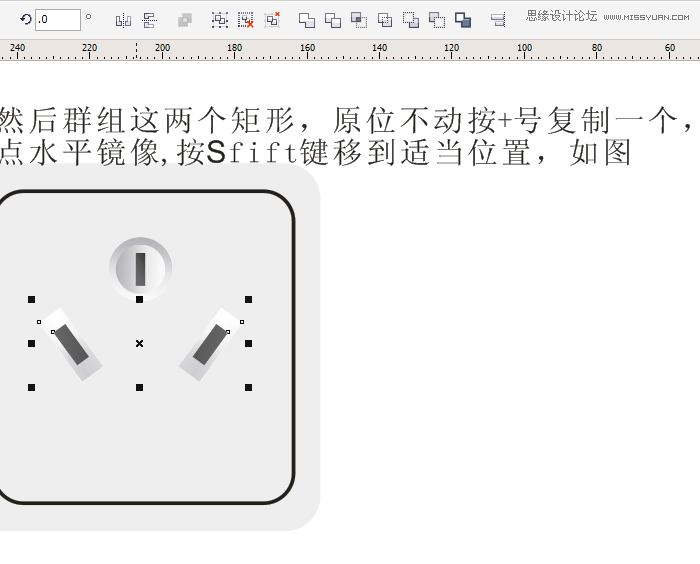The width and height of the screenshot is (700, 564).
Task: Click the text line starting 然后群组这两个矩形
Action: tap(346, 121)
